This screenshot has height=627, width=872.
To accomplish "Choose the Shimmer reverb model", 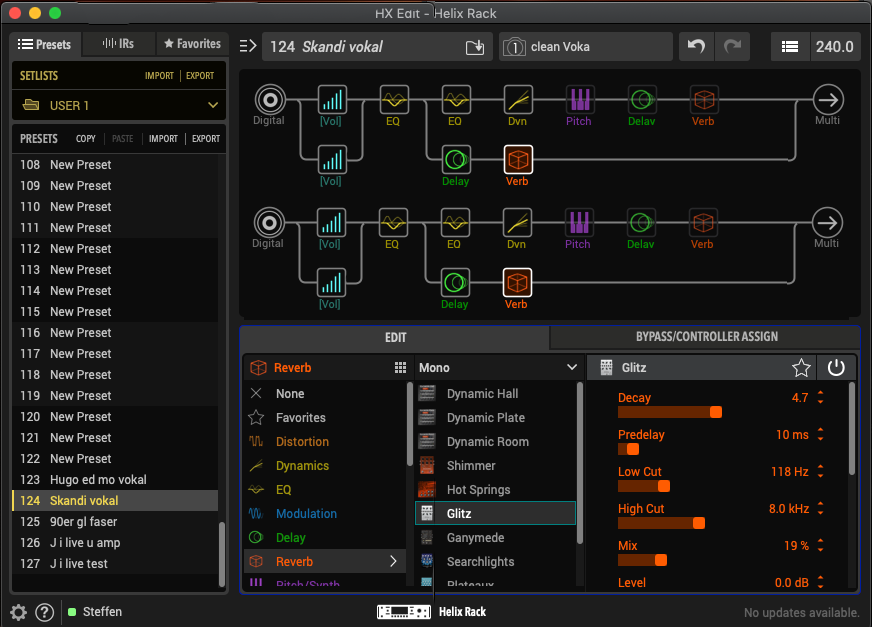I will click(495, 466).
